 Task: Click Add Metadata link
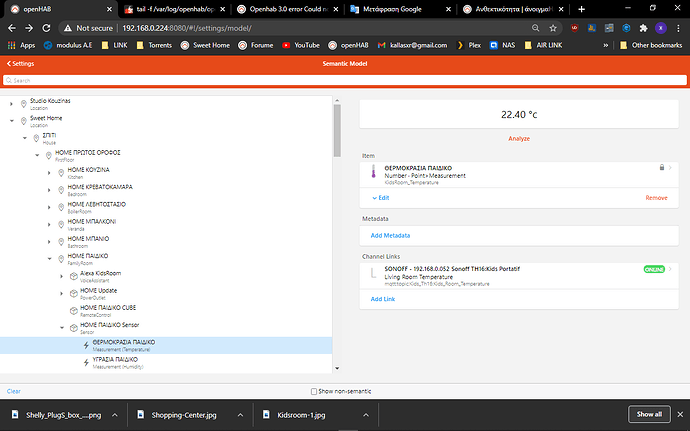[390, 236]
